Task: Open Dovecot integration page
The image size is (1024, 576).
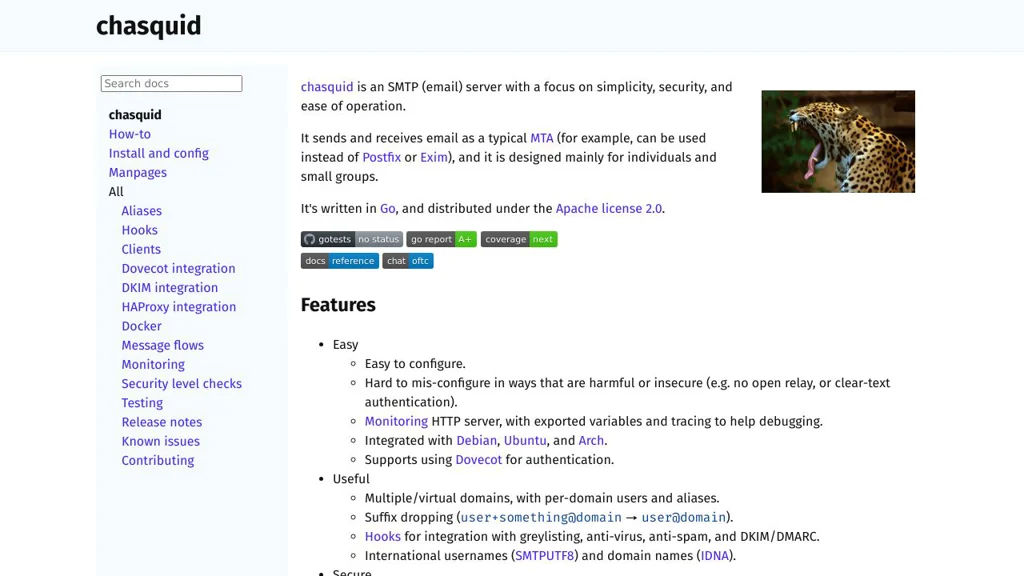Action: (x=178, y=268)
